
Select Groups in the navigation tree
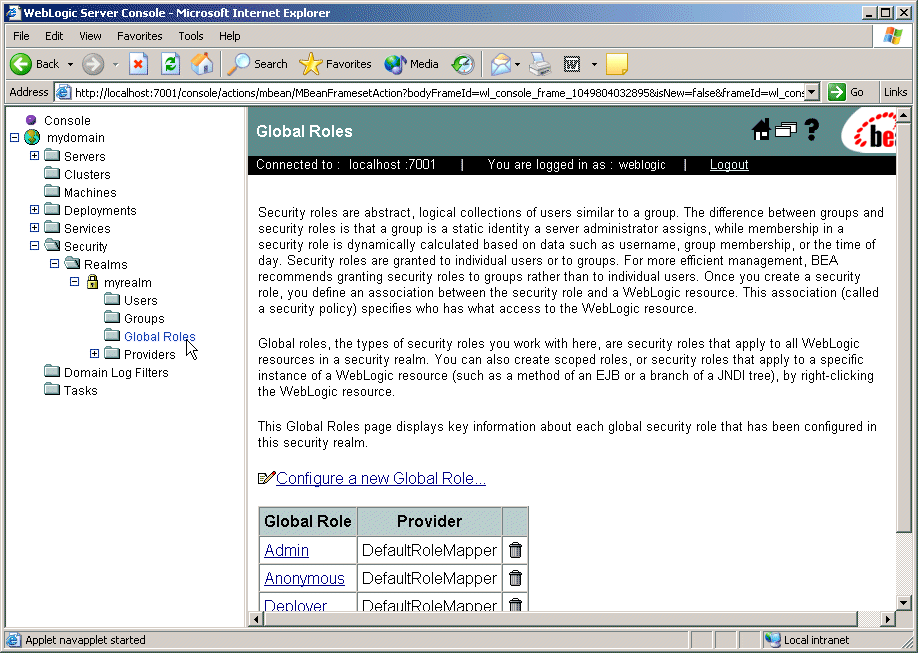[x=144, y=319]
